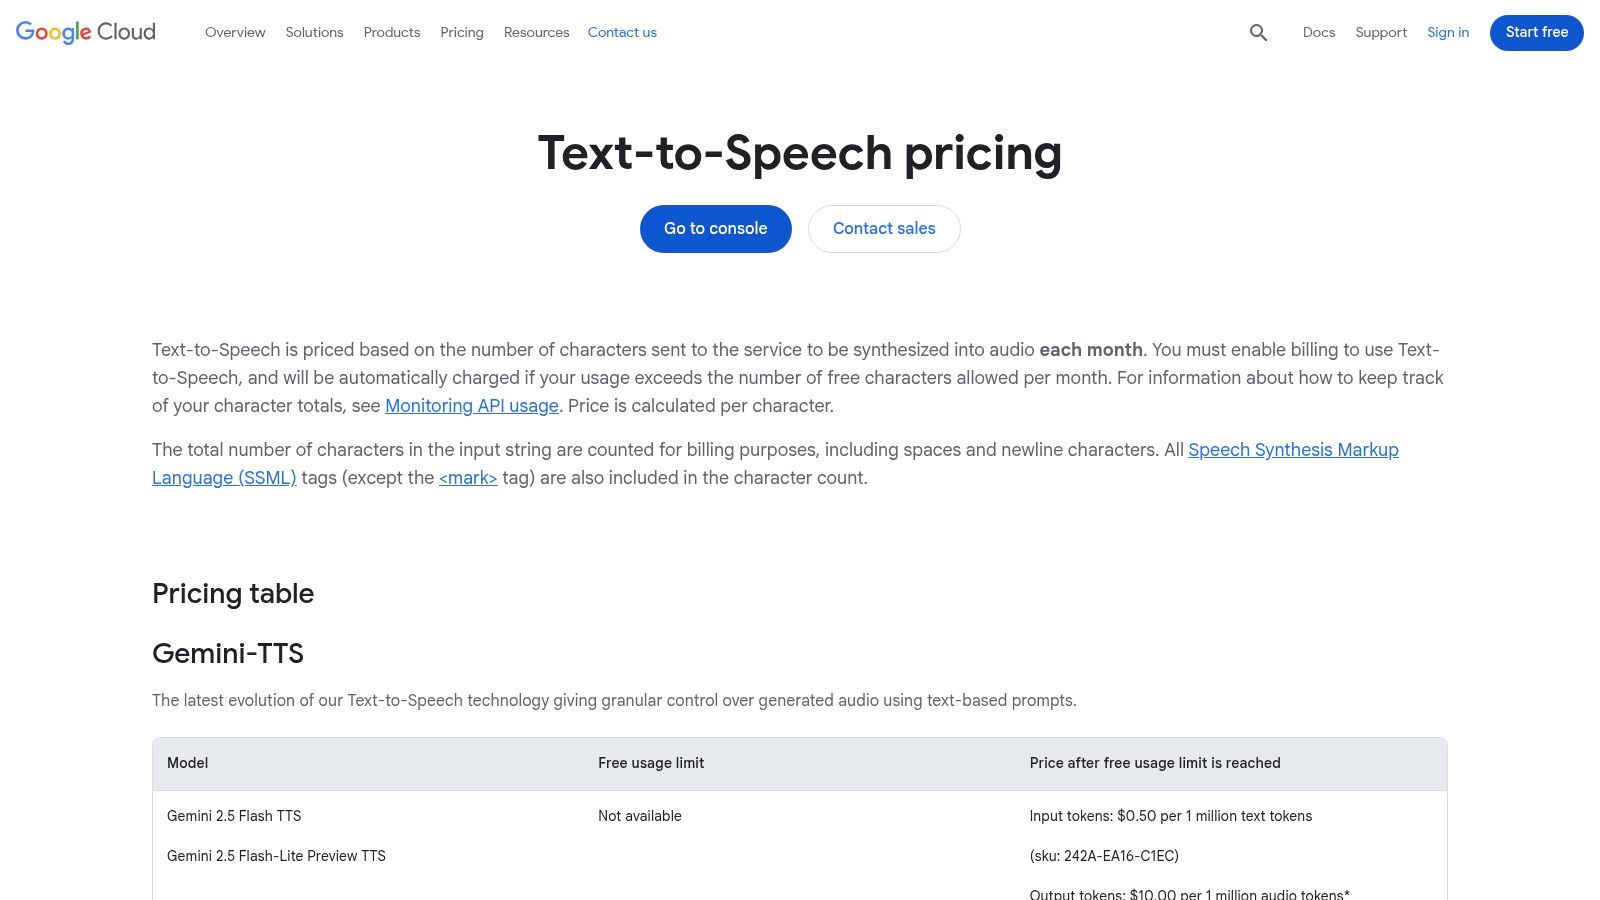
Task: Click the Model column header
Action: (x=187, y=763)
